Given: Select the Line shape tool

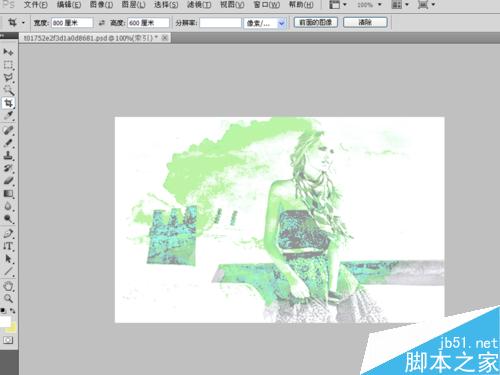Looking at the screenshot, I should (x=8, y=272).
